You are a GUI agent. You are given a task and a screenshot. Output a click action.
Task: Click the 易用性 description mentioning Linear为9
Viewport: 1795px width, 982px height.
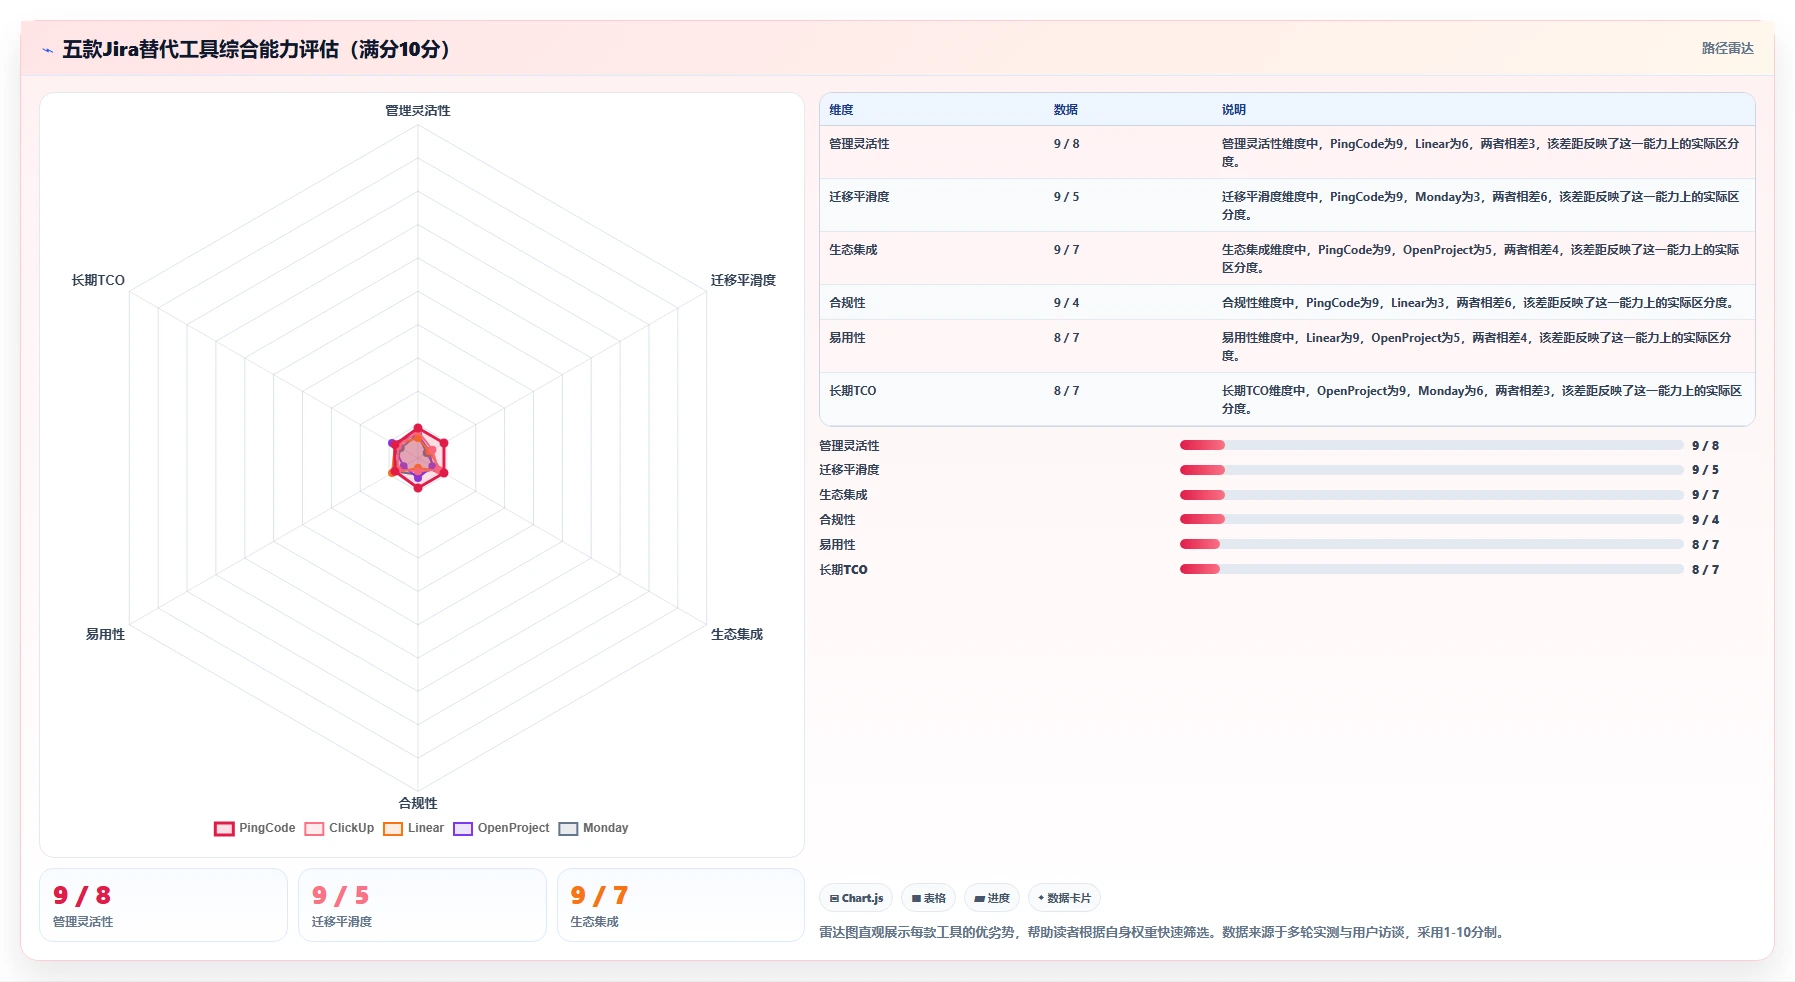(x=1476, y=347)
